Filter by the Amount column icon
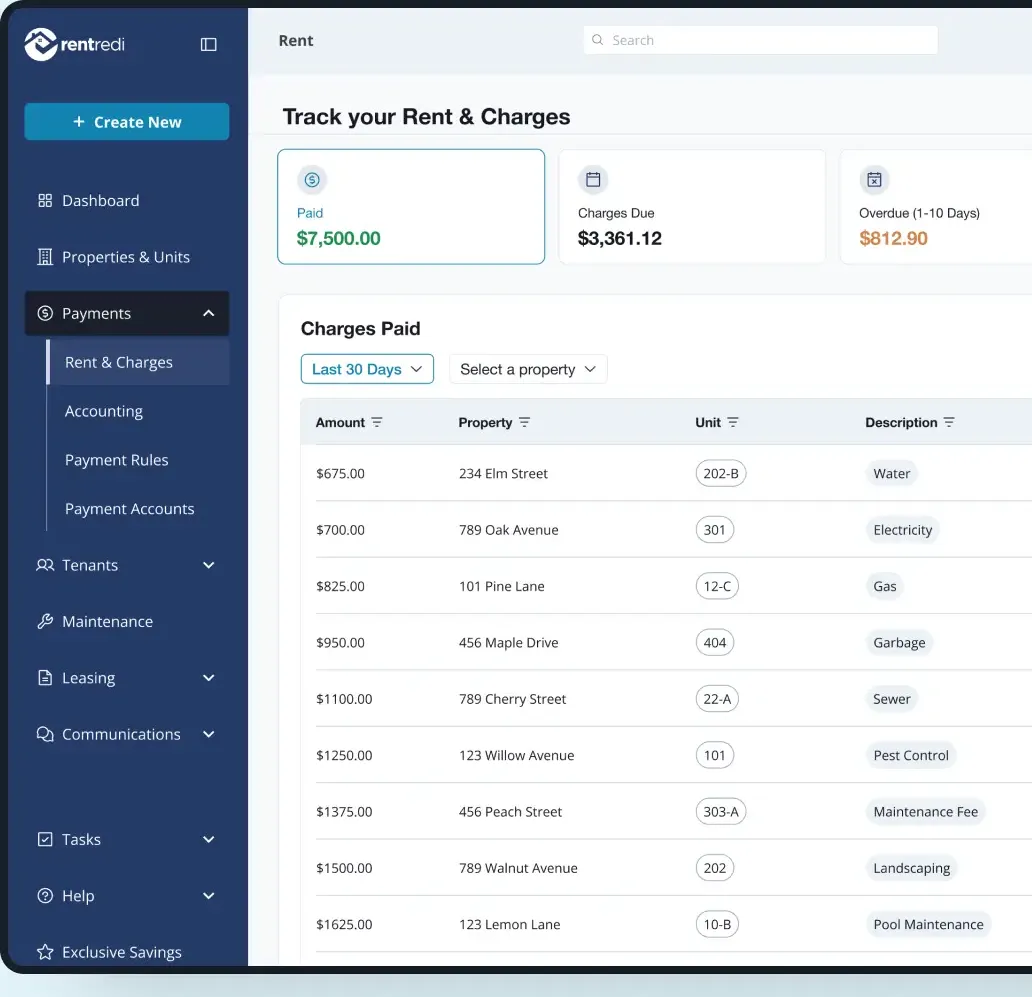 click(x=376, y=422)
